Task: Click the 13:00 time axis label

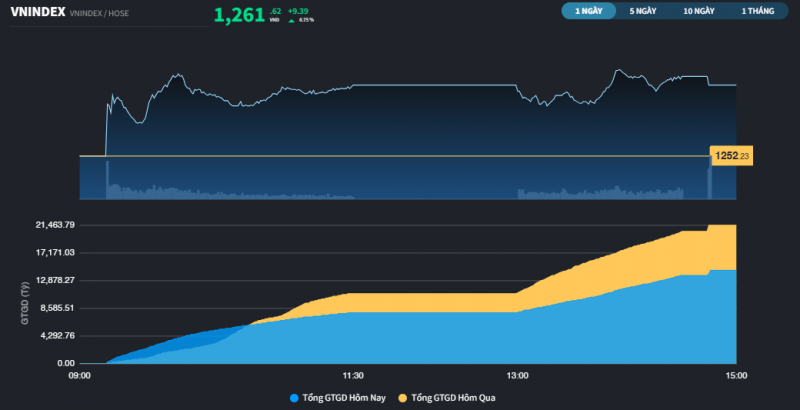Action: click(517, 376)
